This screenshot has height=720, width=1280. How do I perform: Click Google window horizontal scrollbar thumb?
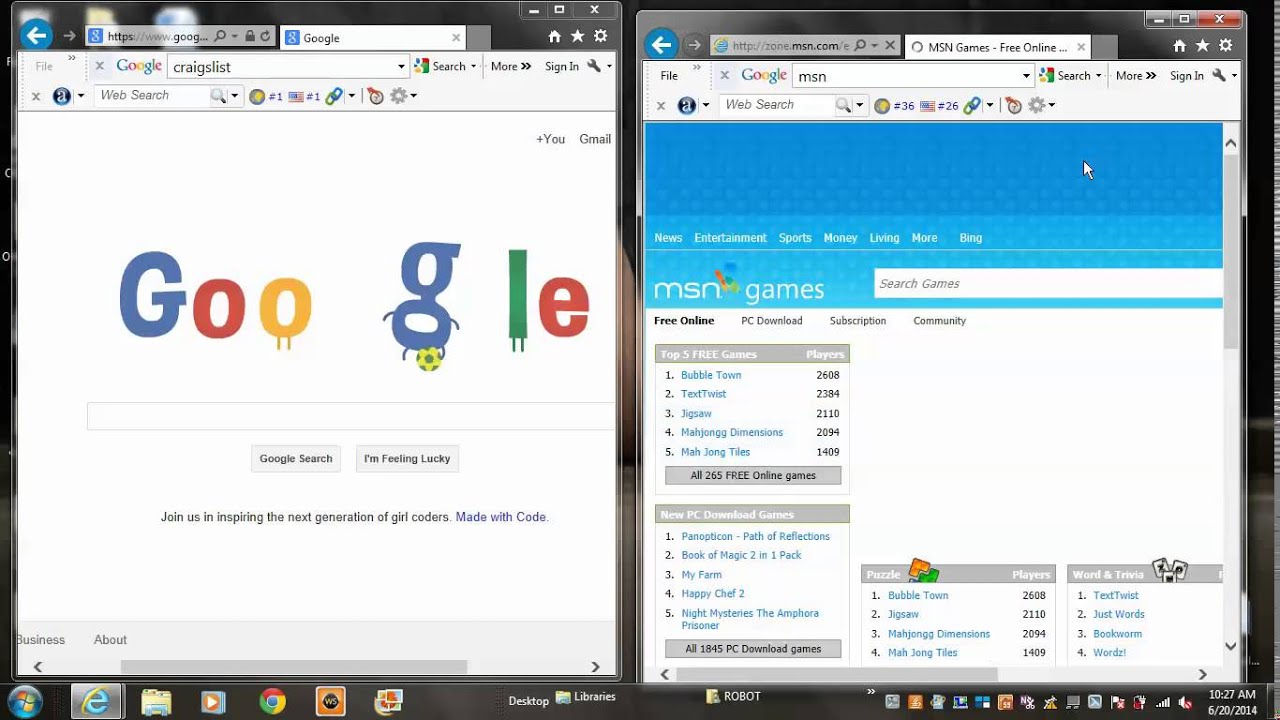coord(294,667)
